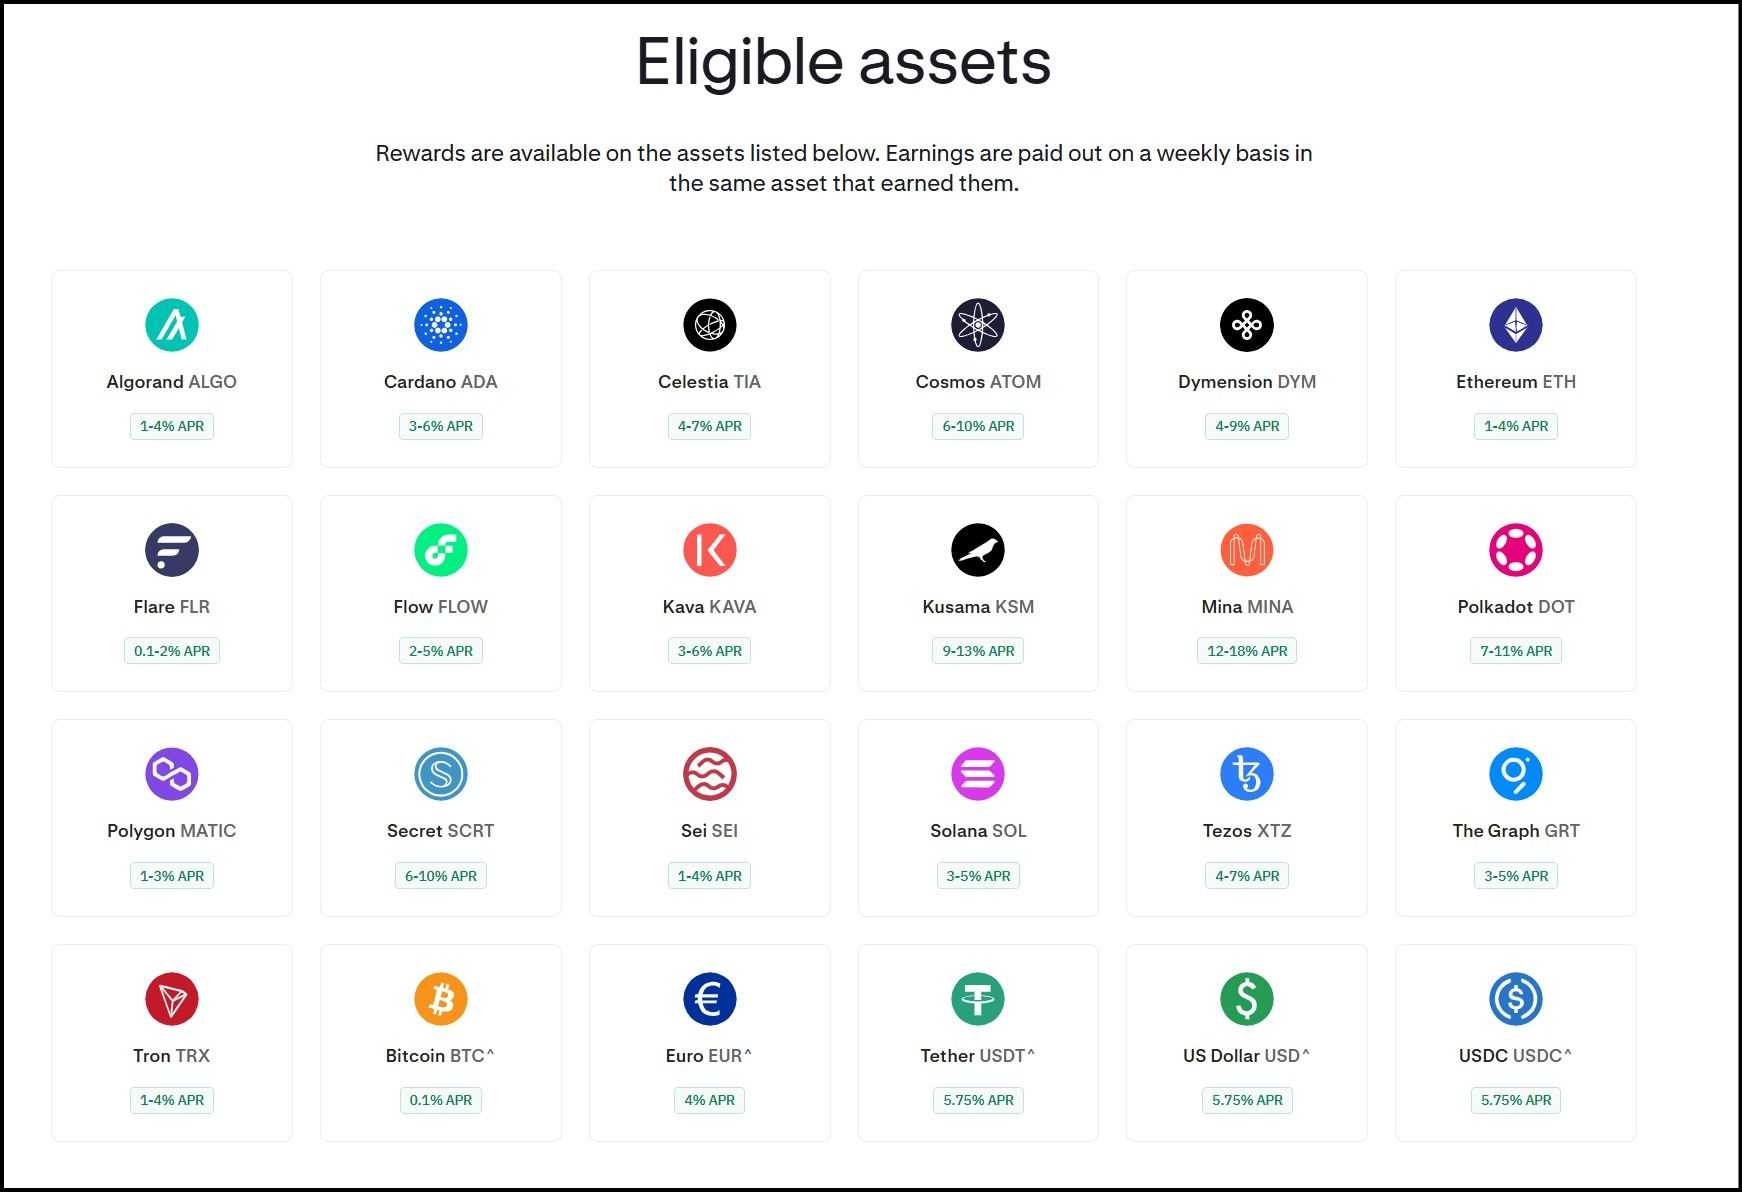
Task: Open the Dymension DYM asset name
Action: point(1247,382)
